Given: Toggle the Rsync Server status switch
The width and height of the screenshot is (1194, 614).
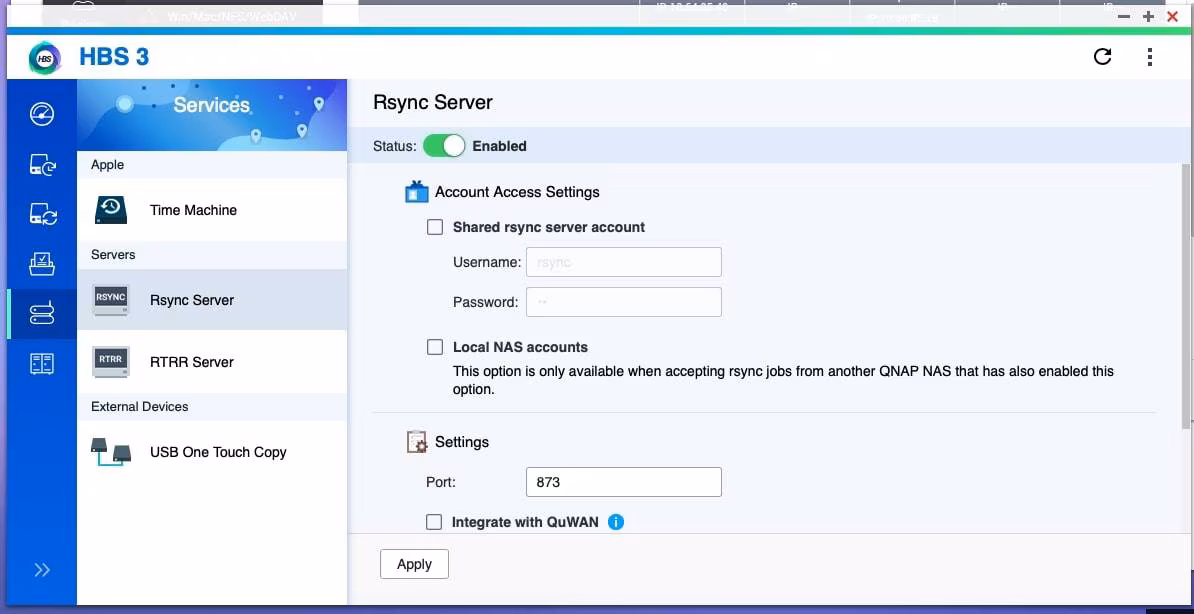Looking at the screenshot, I should (444, 146).
